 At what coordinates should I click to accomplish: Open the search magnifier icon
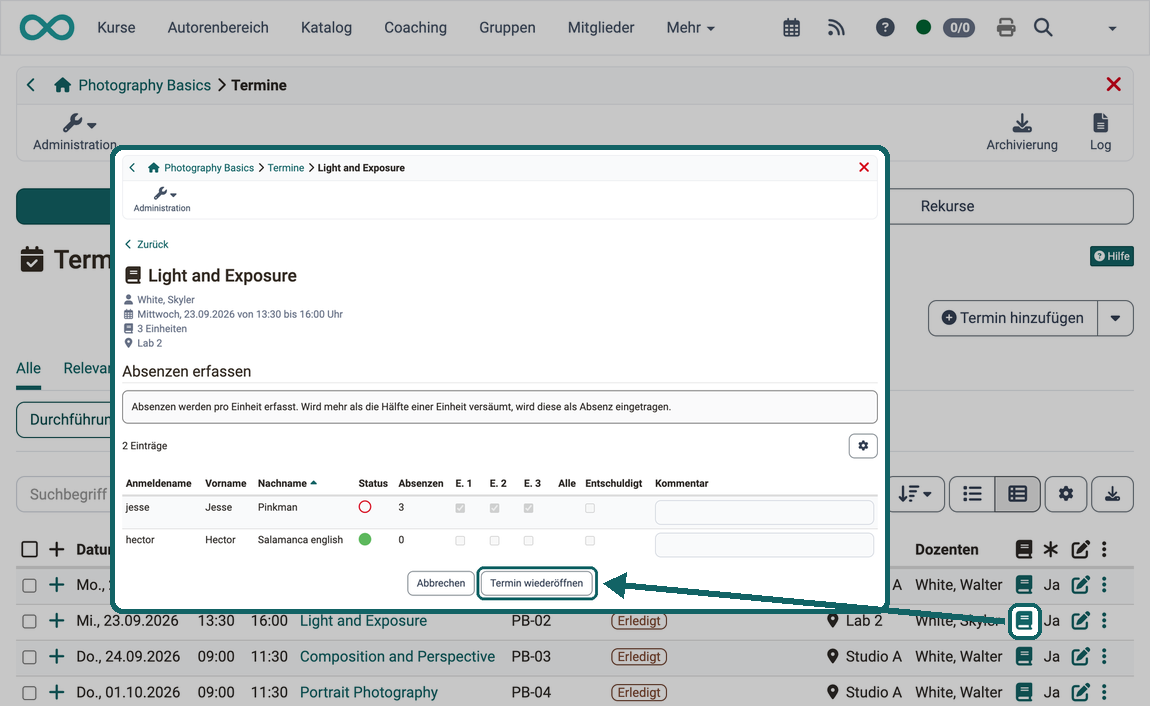tap(1043, 28)
